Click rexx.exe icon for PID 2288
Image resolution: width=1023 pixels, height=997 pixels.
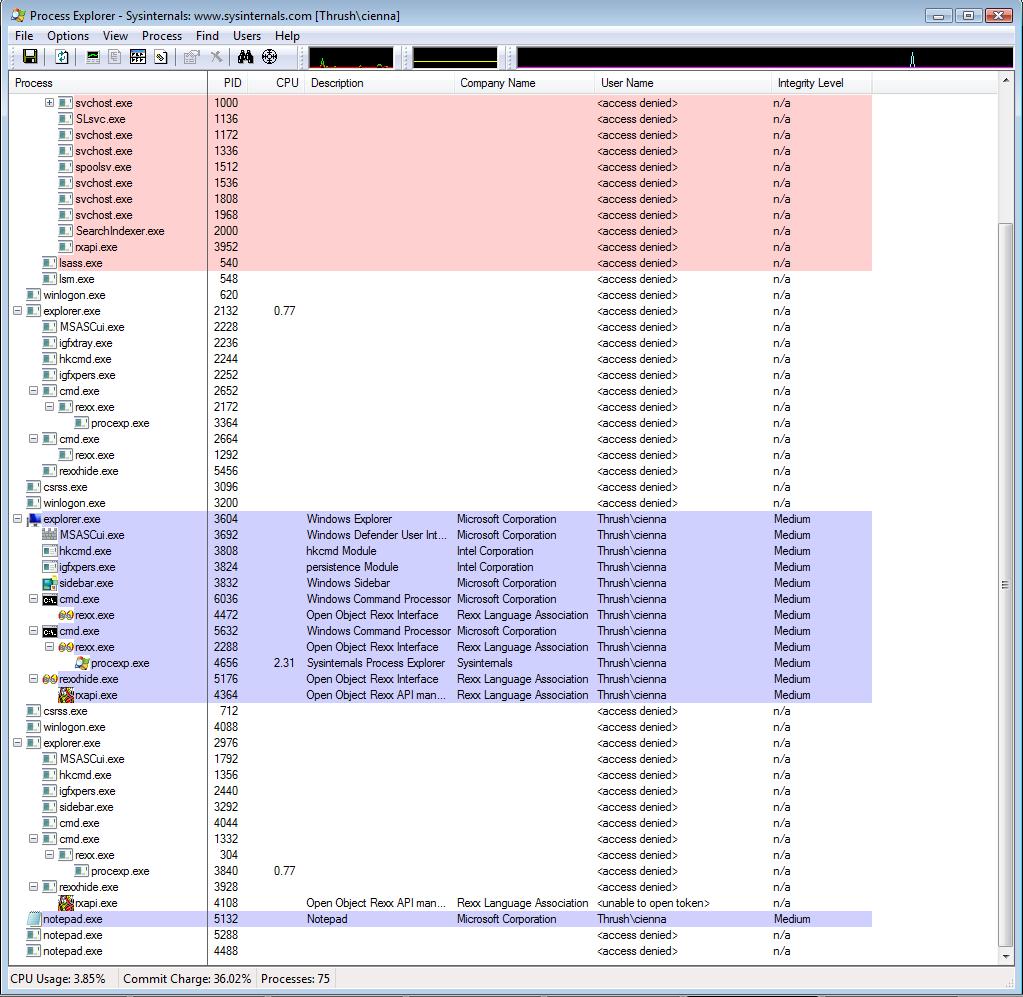(x=66, y=647)
